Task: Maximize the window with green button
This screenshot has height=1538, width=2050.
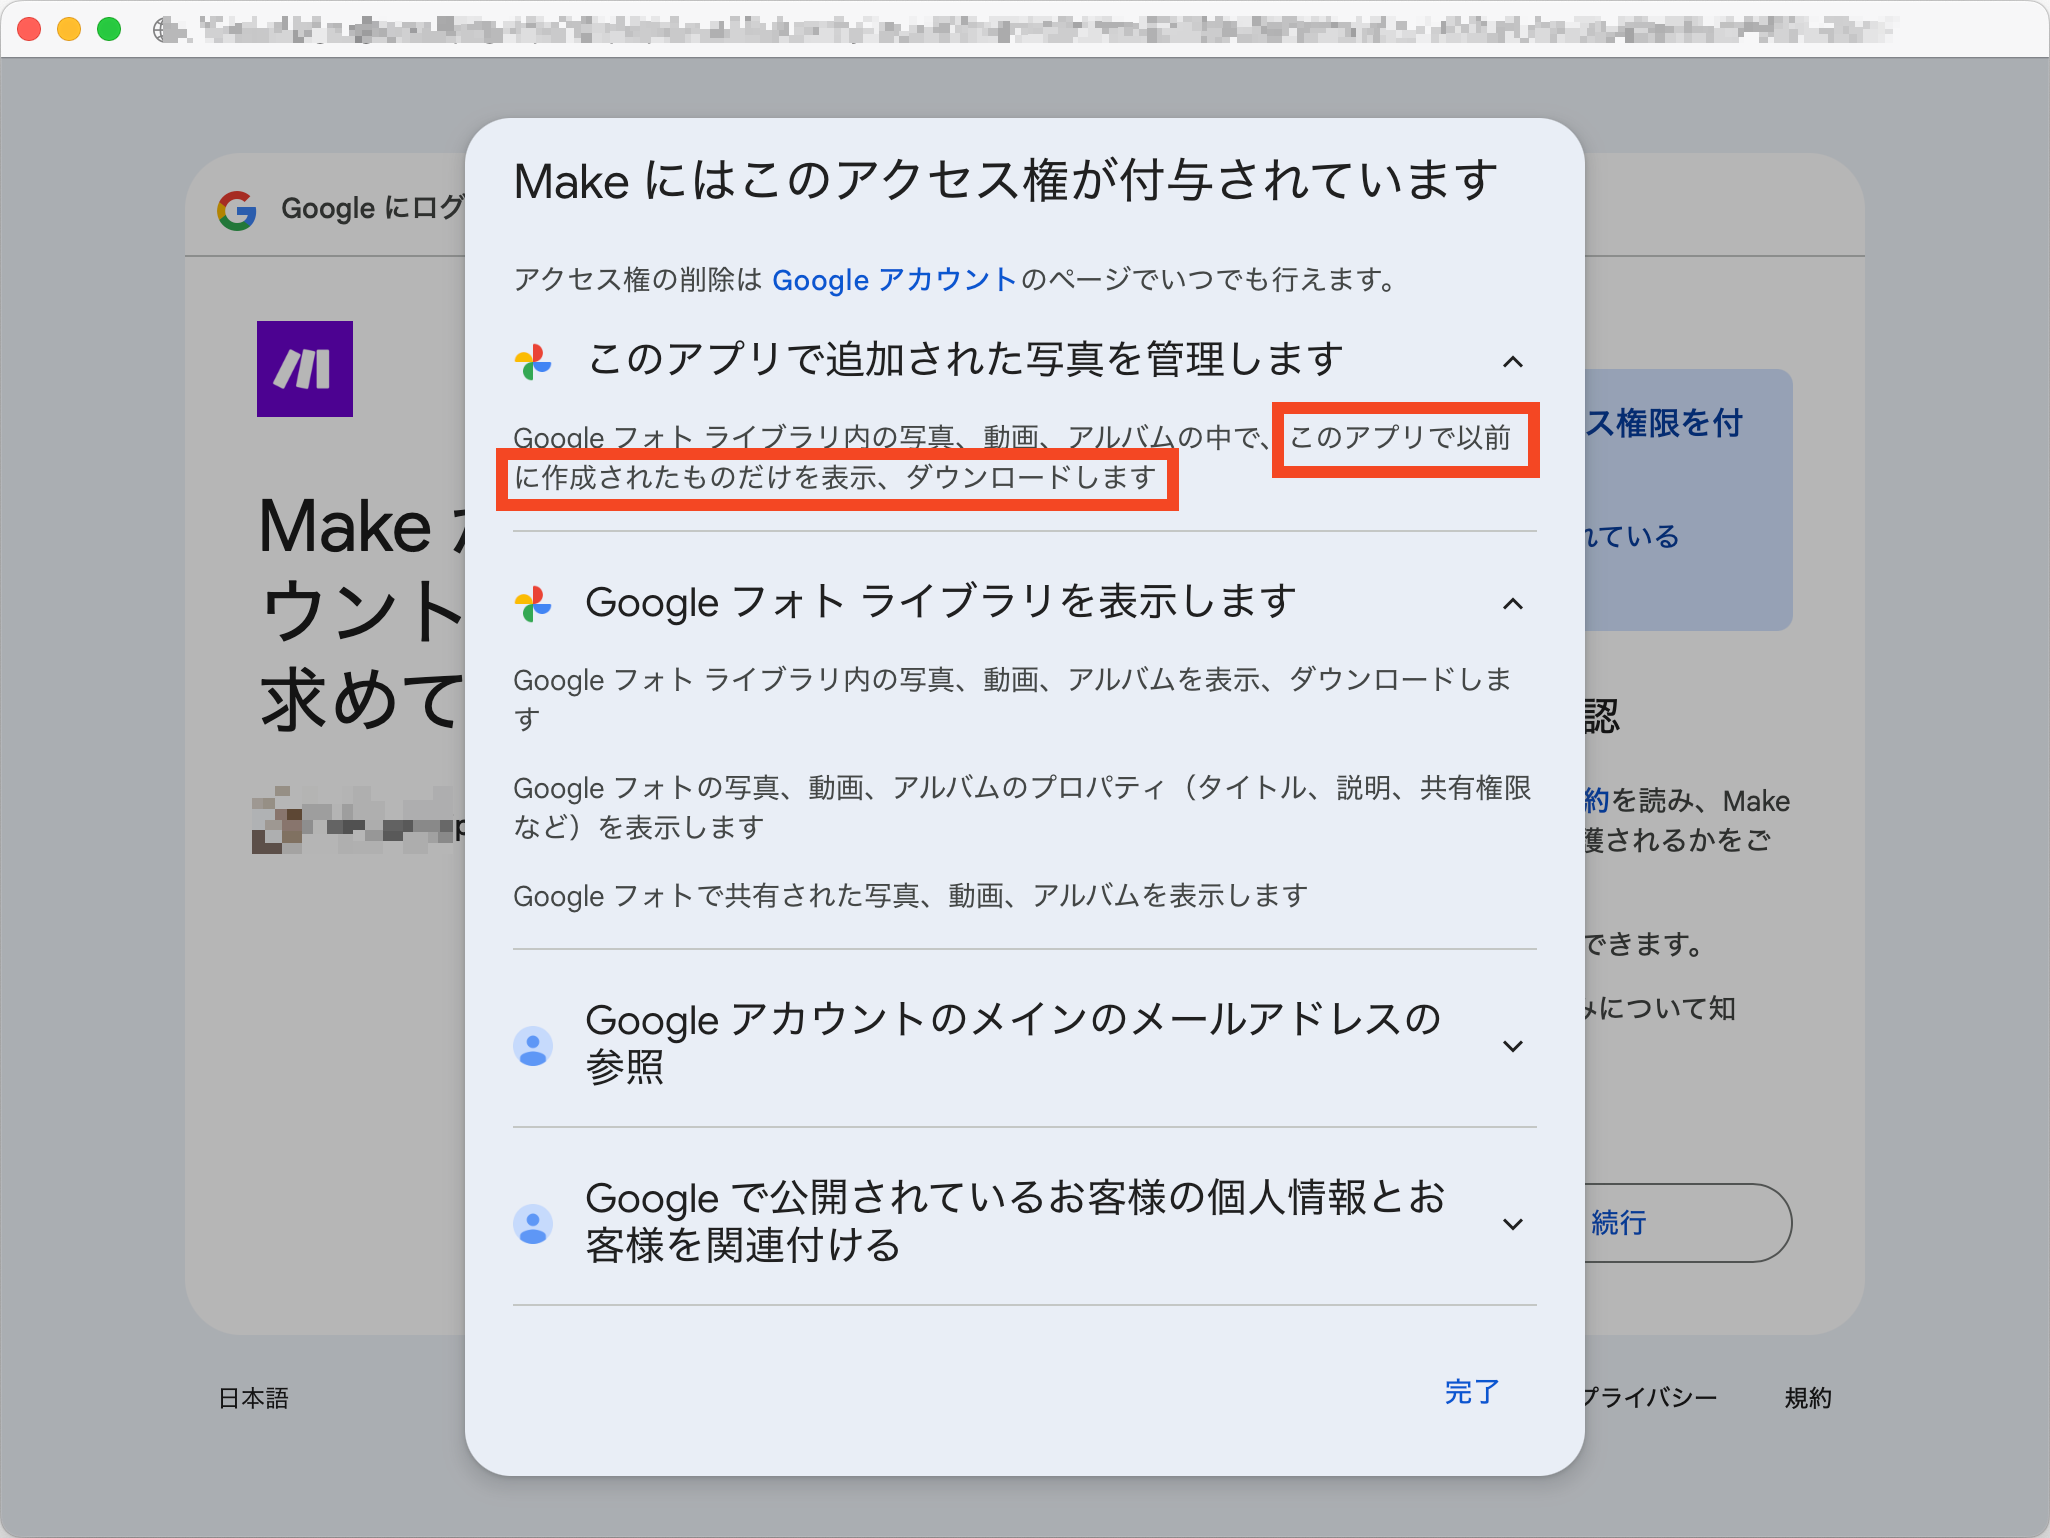Action: (109, 30)
